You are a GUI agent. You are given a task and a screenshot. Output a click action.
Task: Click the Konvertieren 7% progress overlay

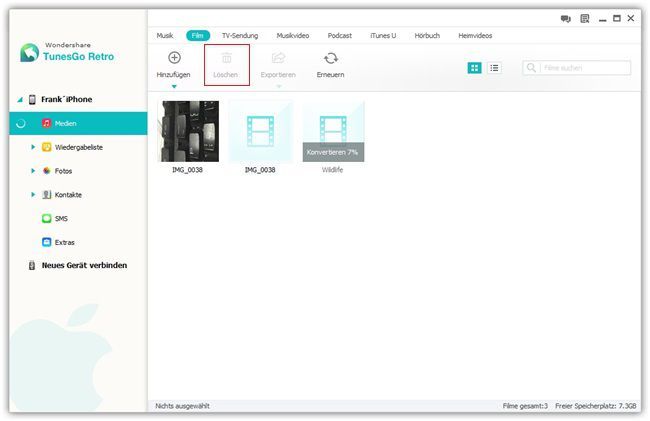[333, 152]
